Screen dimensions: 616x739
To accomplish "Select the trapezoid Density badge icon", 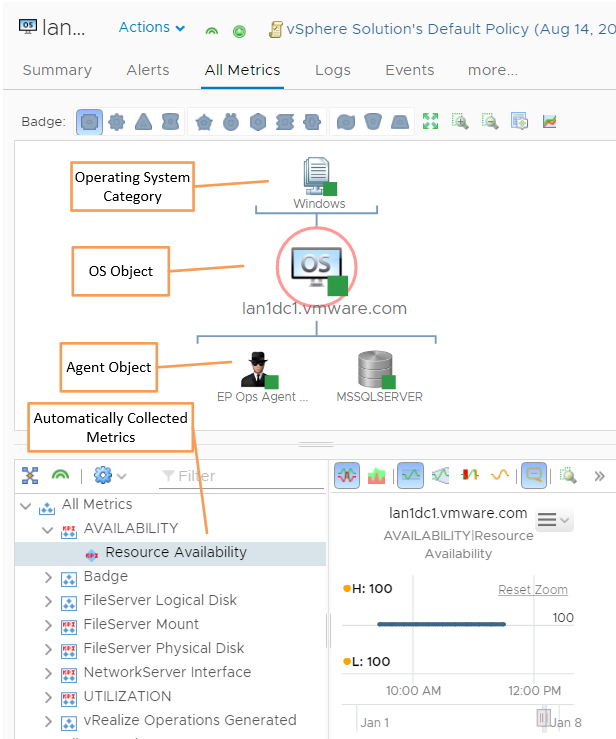I will point(400,122).
